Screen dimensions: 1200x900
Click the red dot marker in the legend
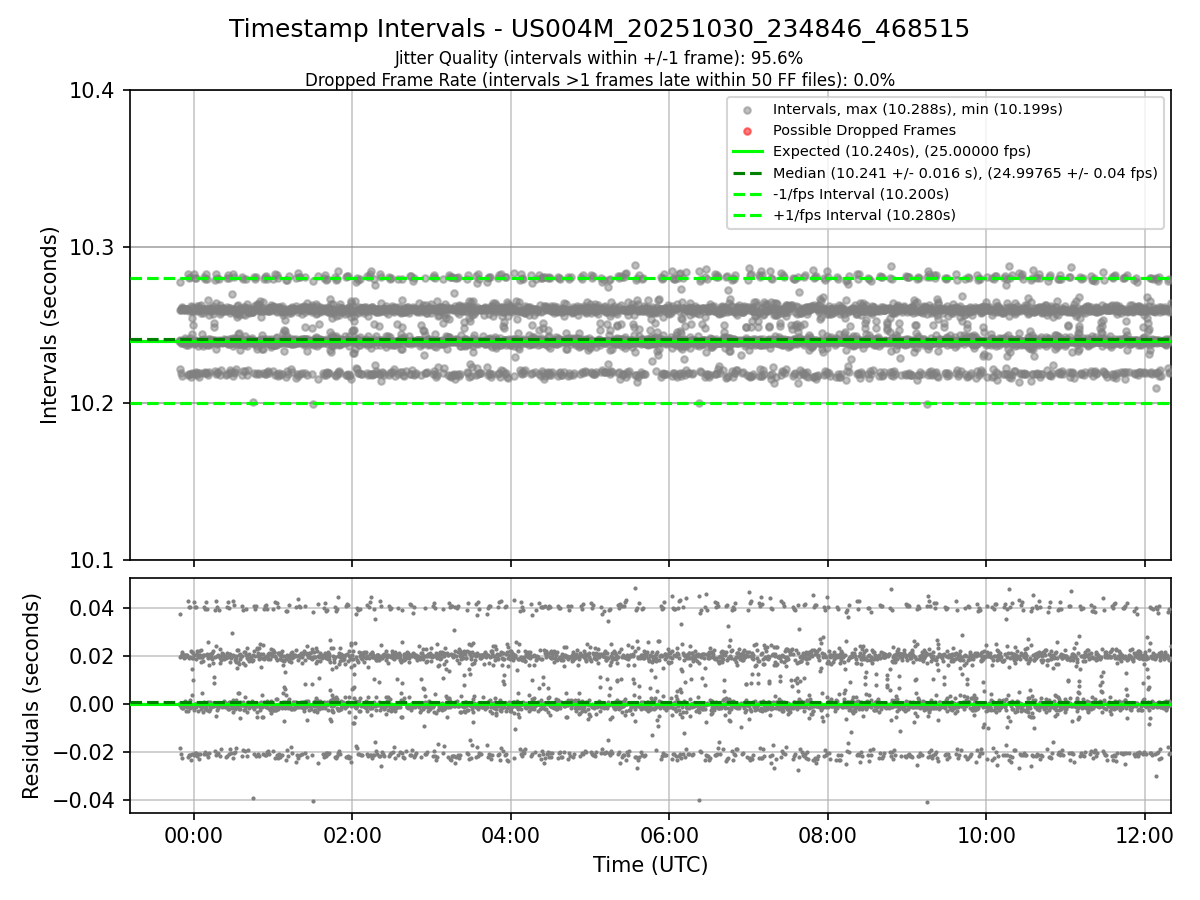[x=748, y=130]
